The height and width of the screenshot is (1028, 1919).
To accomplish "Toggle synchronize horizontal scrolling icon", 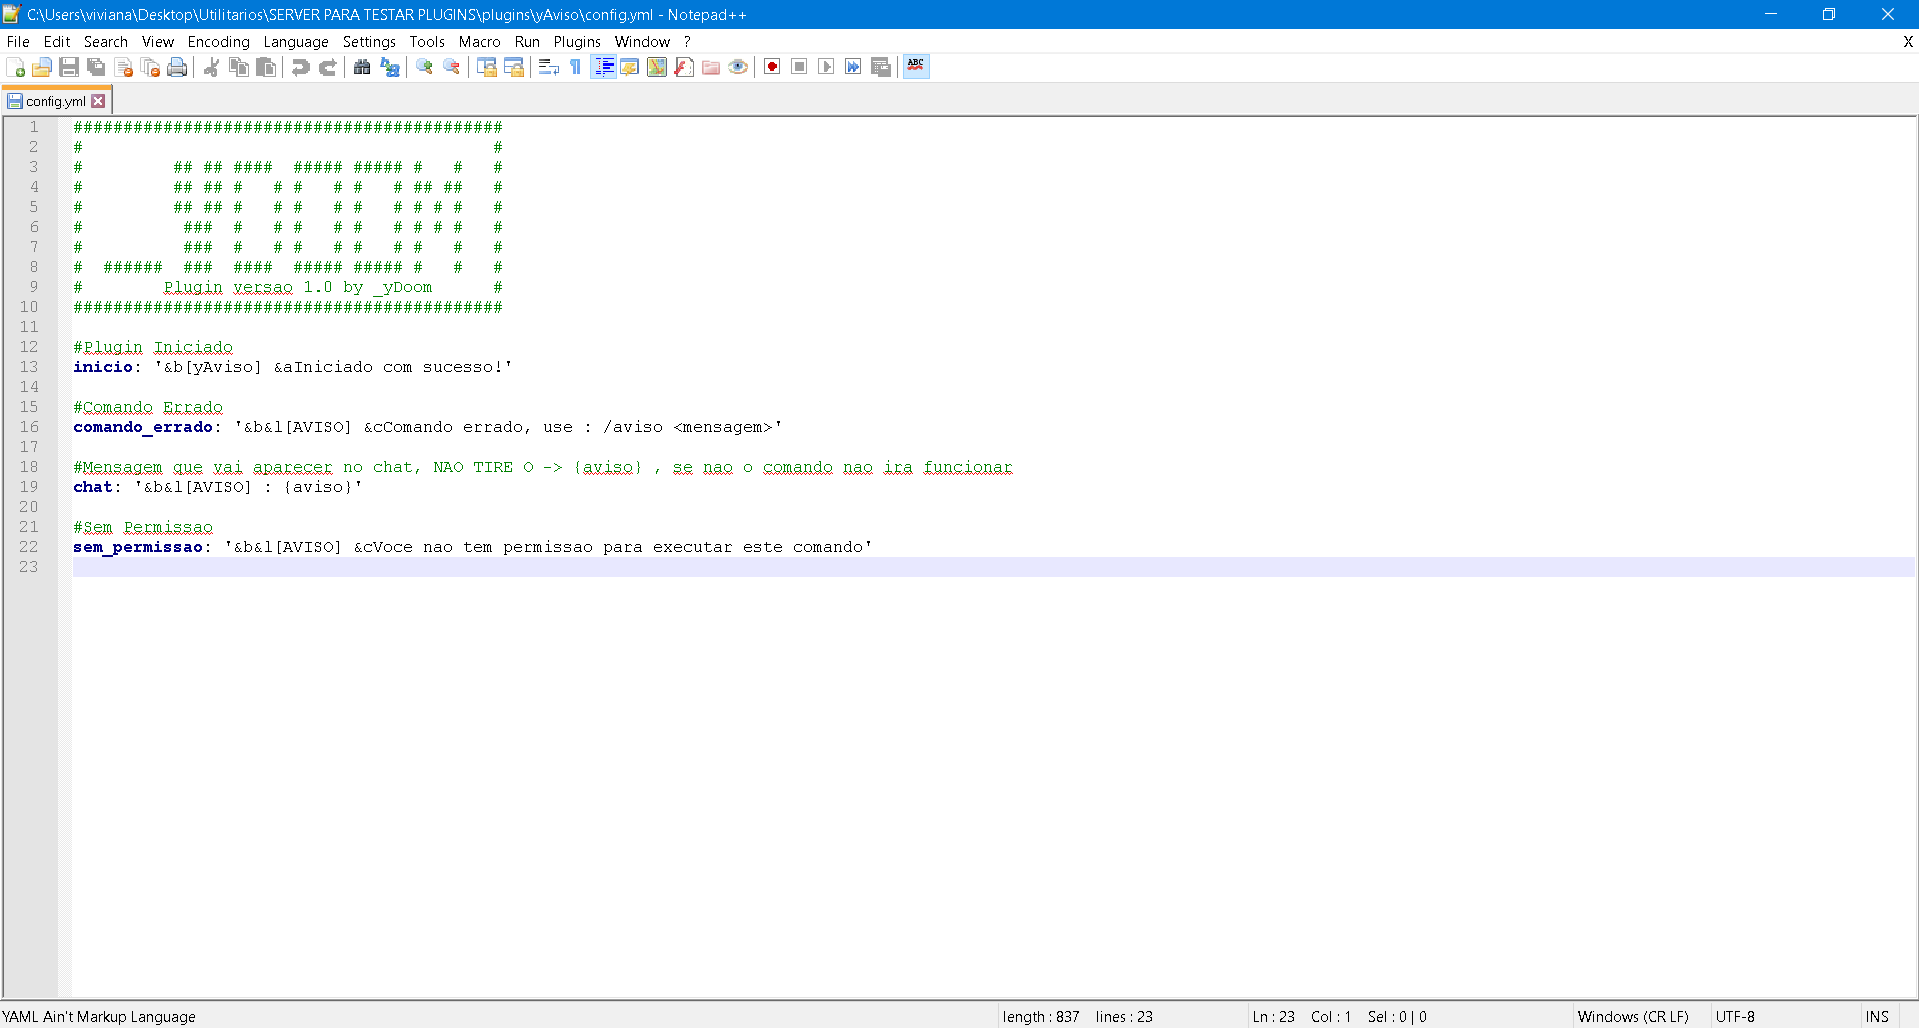I will coord(514,67).
